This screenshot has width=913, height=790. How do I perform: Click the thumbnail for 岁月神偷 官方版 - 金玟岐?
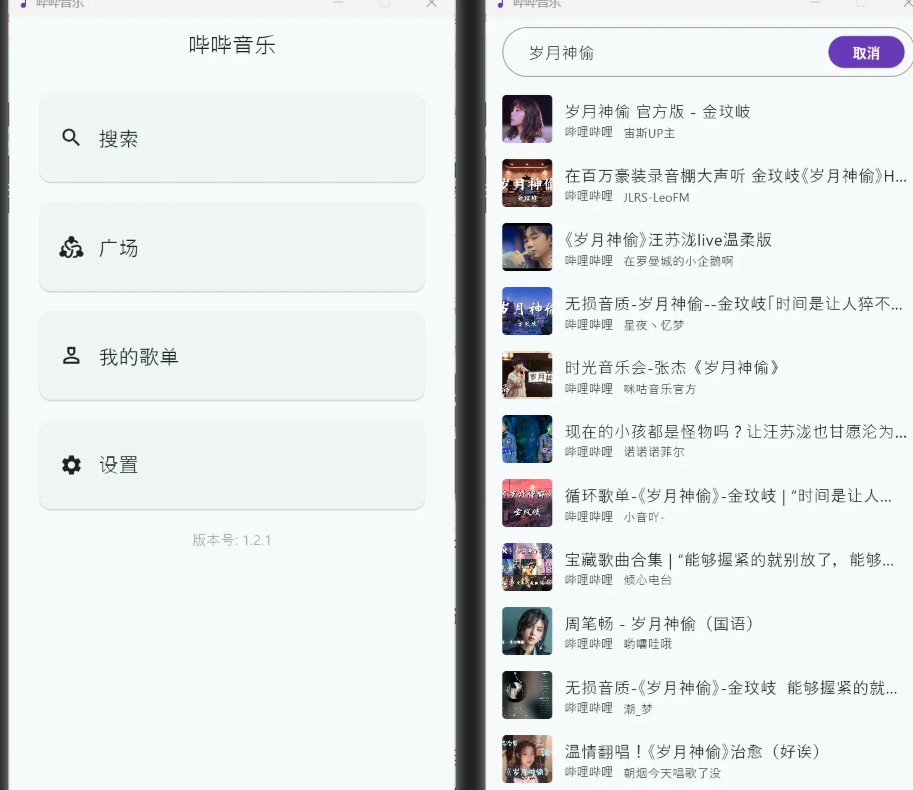pyautogui.click(x=527, y=119)
